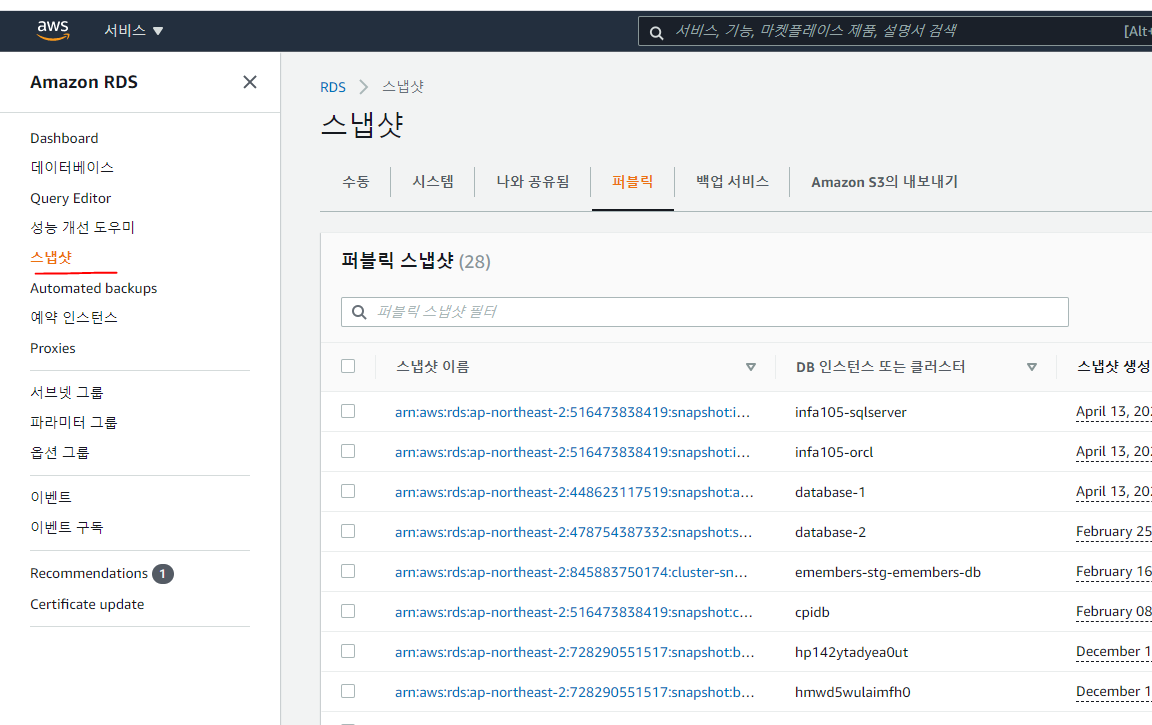Screen dimensions: 1152x725
Task: Select the 퍼블릭 tab
Action: pyautogui.click(x=633, y=181)
